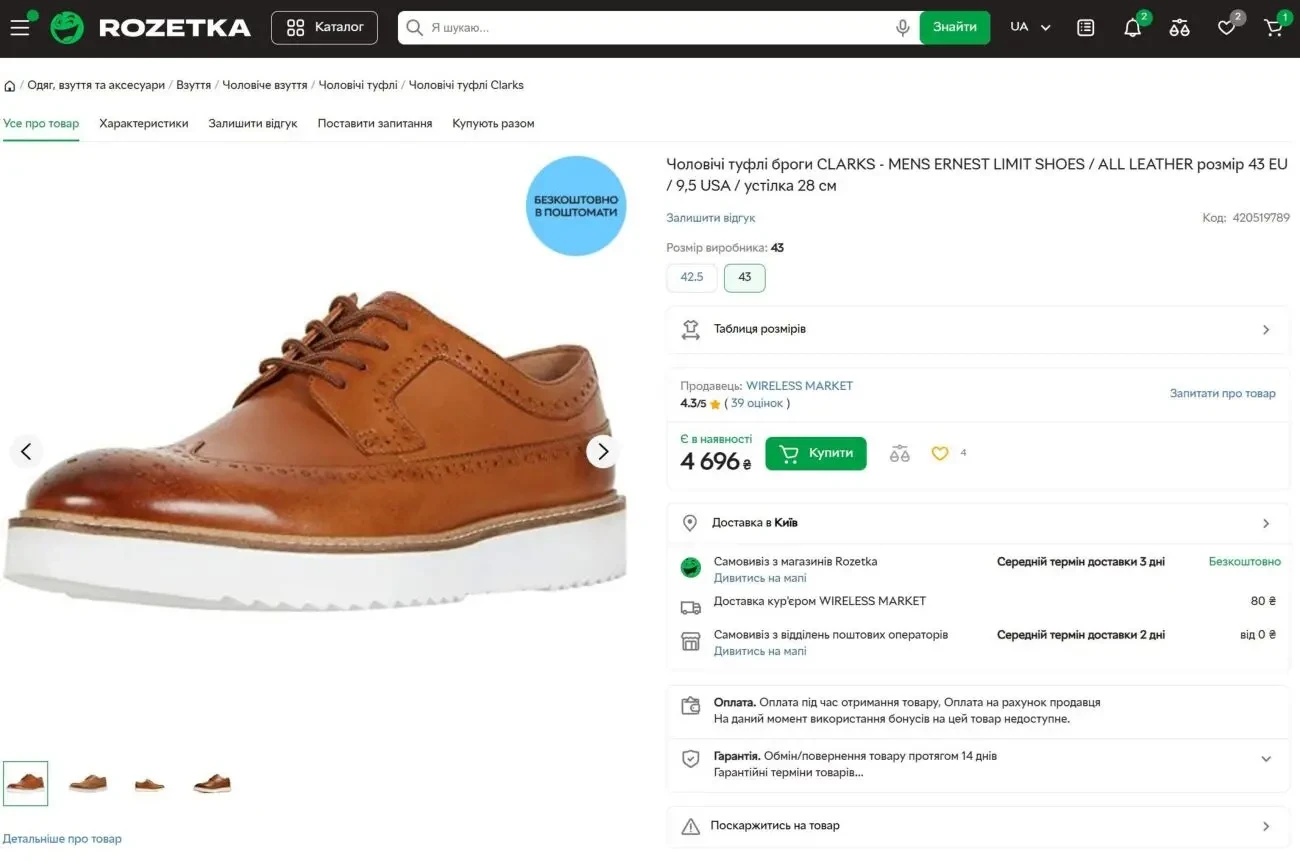The height and width of the screenshot is (861, 1300).
Task: Open the shopping cart
Action: 1273,28
